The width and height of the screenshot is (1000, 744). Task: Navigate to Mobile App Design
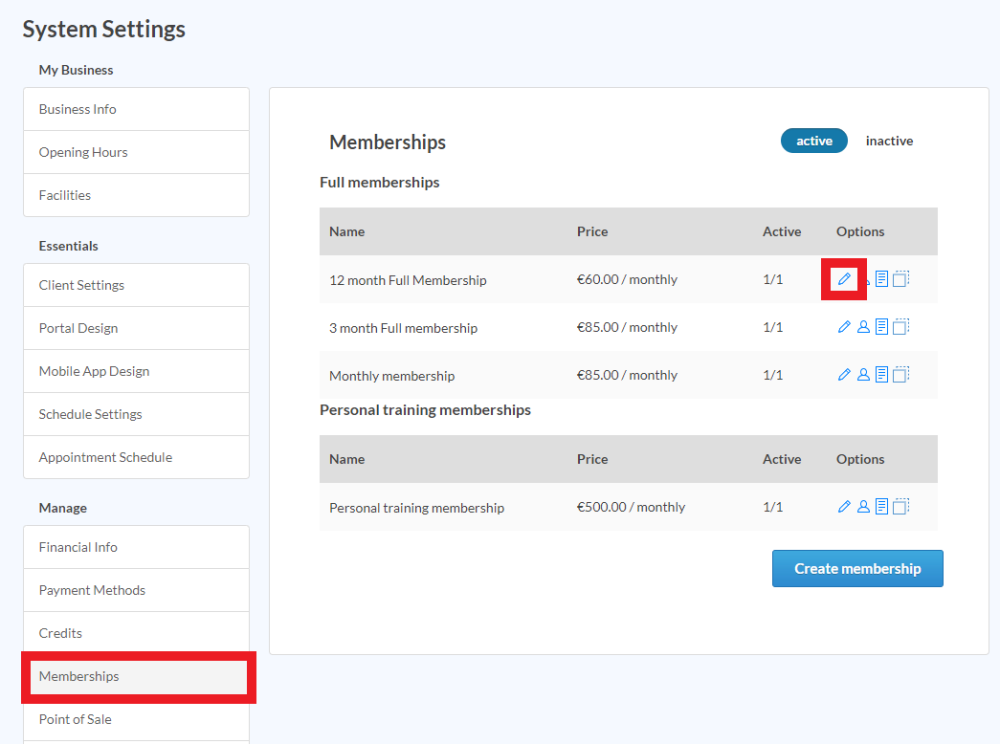point(136,371)
